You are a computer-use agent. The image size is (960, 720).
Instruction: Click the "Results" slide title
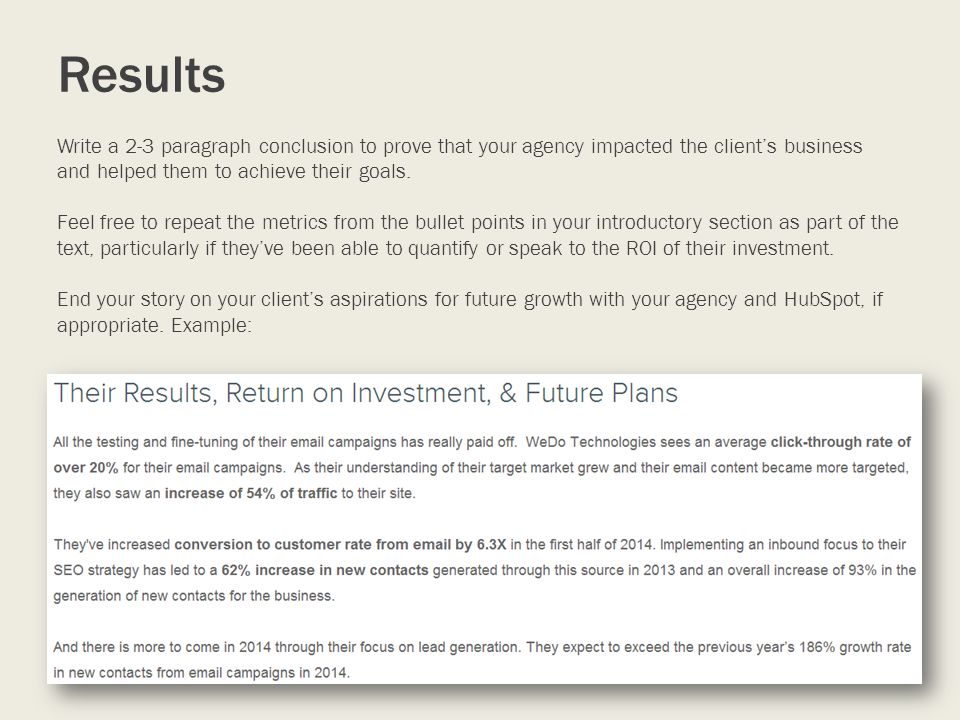pyautogui.click(x=141, y=75)
